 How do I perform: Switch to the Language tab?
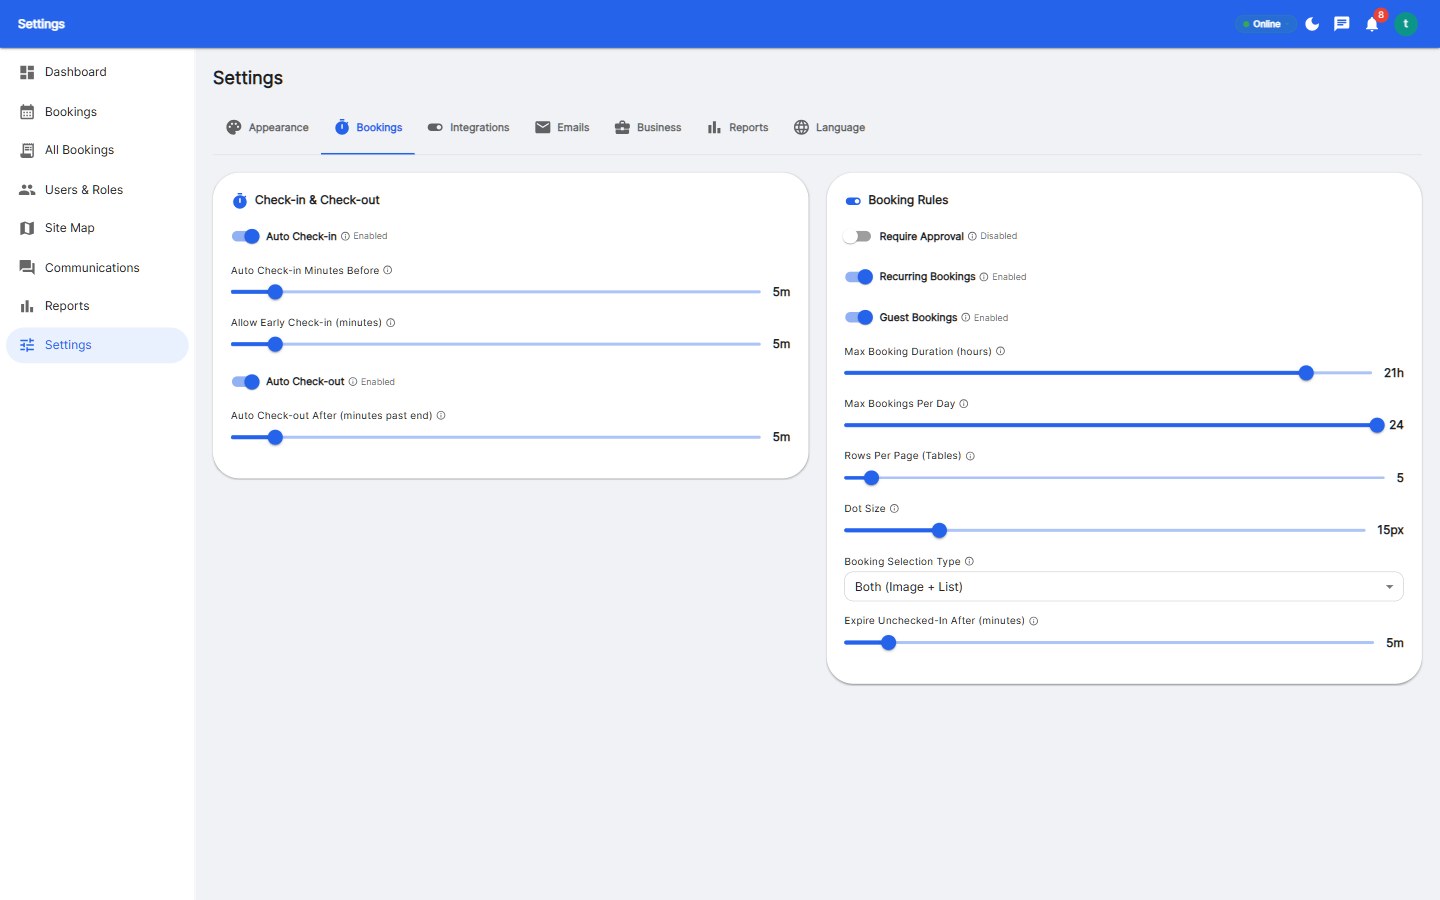tap(829, 127)
